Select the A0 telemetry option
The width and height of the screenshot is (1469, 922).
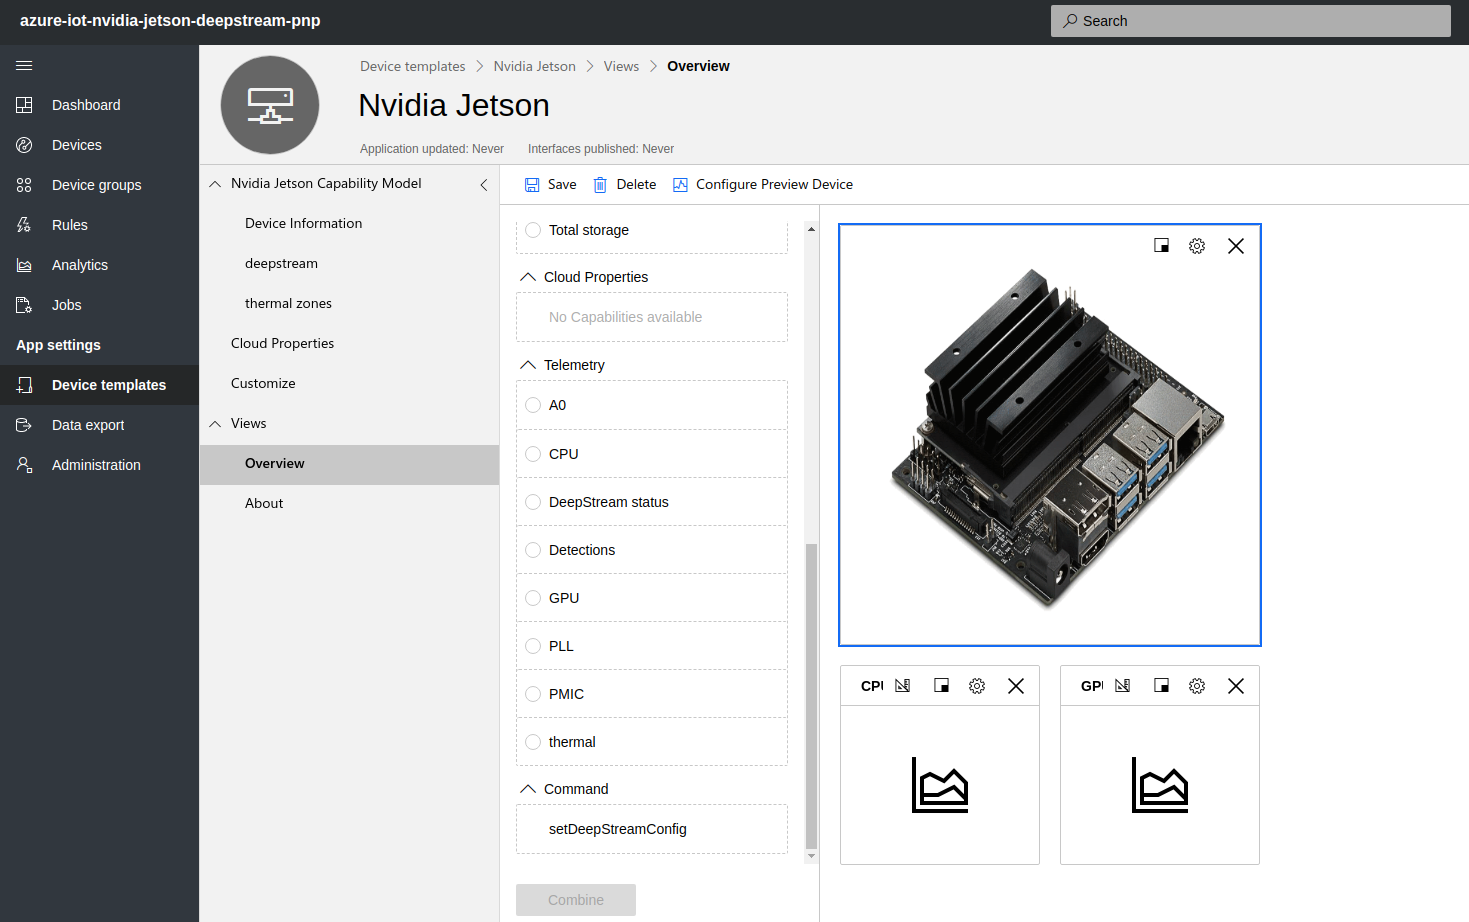coord(533,405)
